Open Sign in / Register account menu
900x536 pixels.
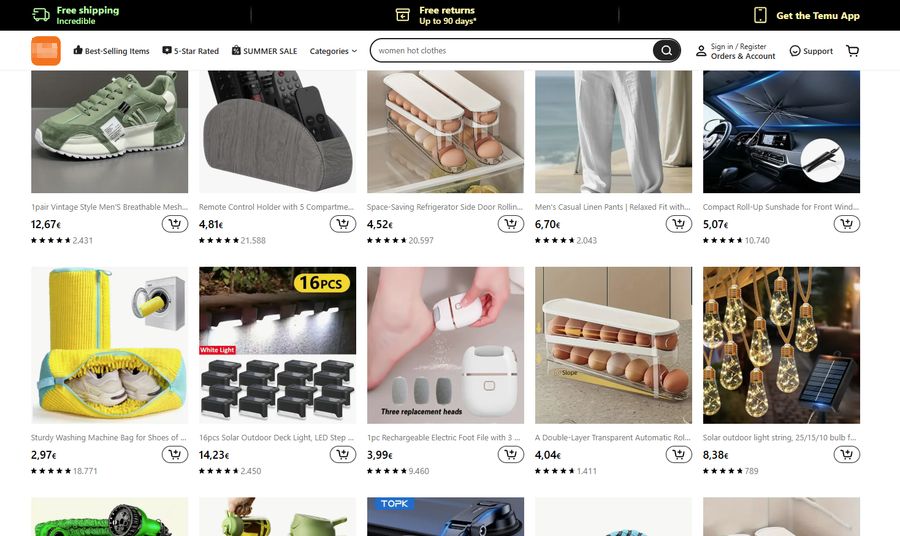pyautogui.click(x=735, y=51)
